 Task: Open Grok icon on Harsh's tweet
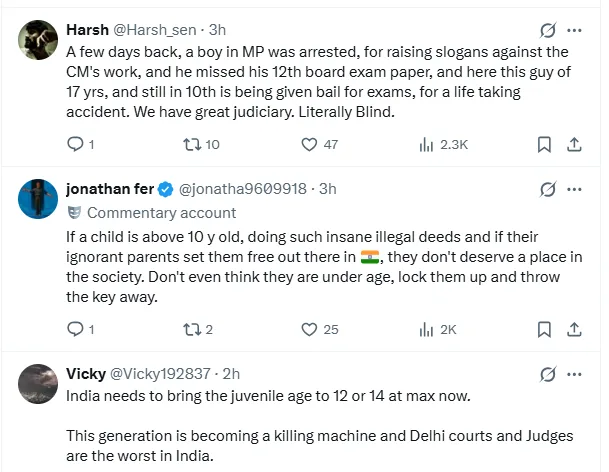(548, 29)
